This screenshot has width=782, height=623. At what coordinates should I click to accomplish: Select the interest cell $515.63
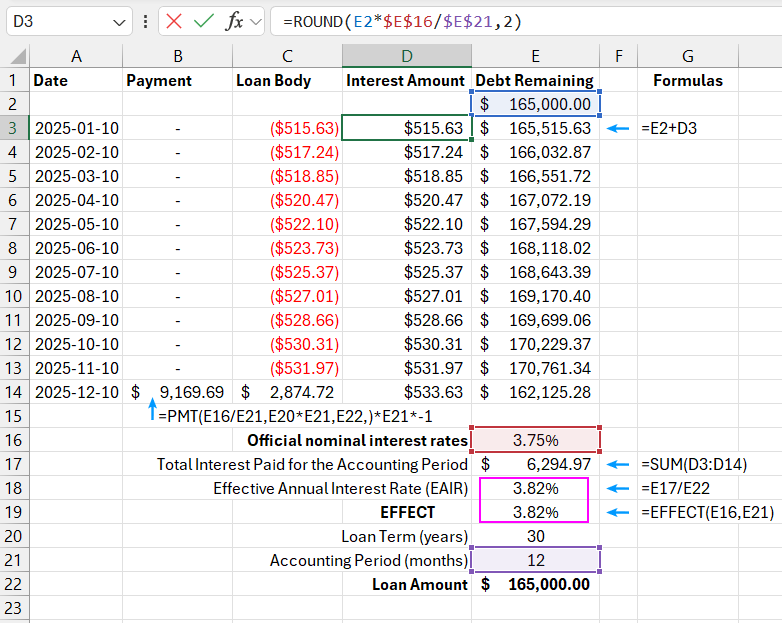[407, 128]
